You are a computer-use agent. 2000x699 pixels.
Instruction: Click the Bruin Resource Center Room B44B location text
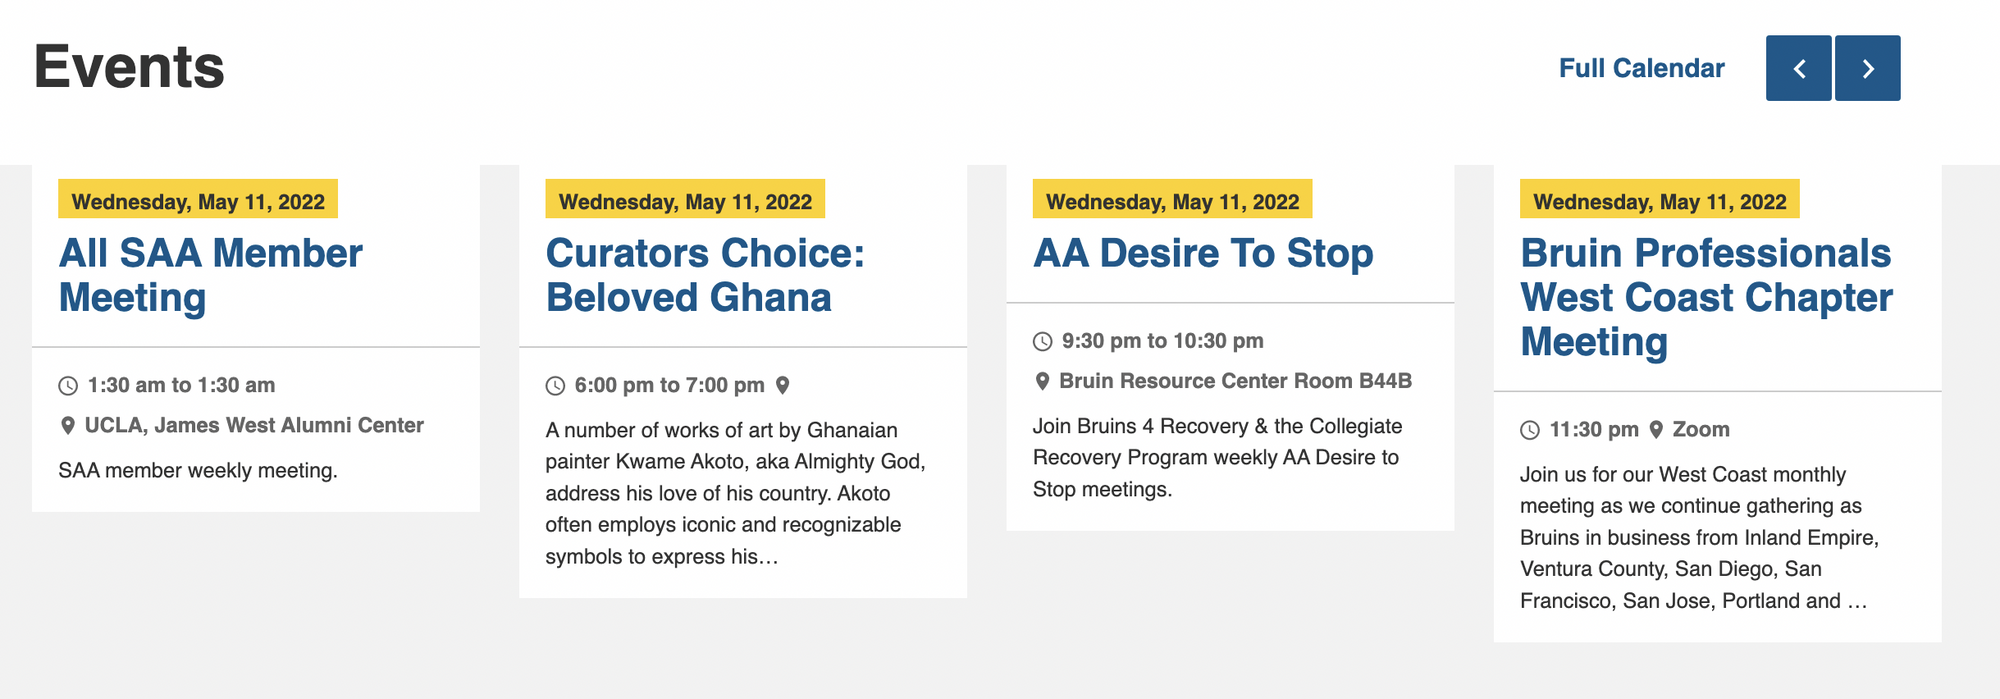pos(1235,381)
